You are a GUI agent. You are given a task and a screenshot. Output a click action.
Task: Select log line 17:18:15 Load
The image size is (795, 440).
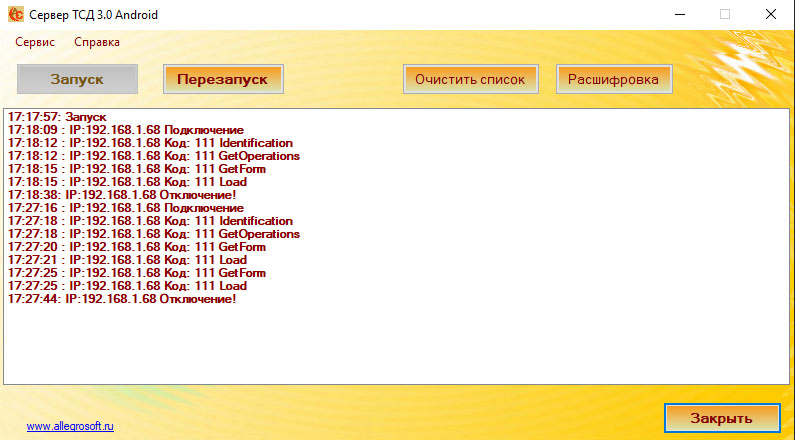[x=127, y=182]
